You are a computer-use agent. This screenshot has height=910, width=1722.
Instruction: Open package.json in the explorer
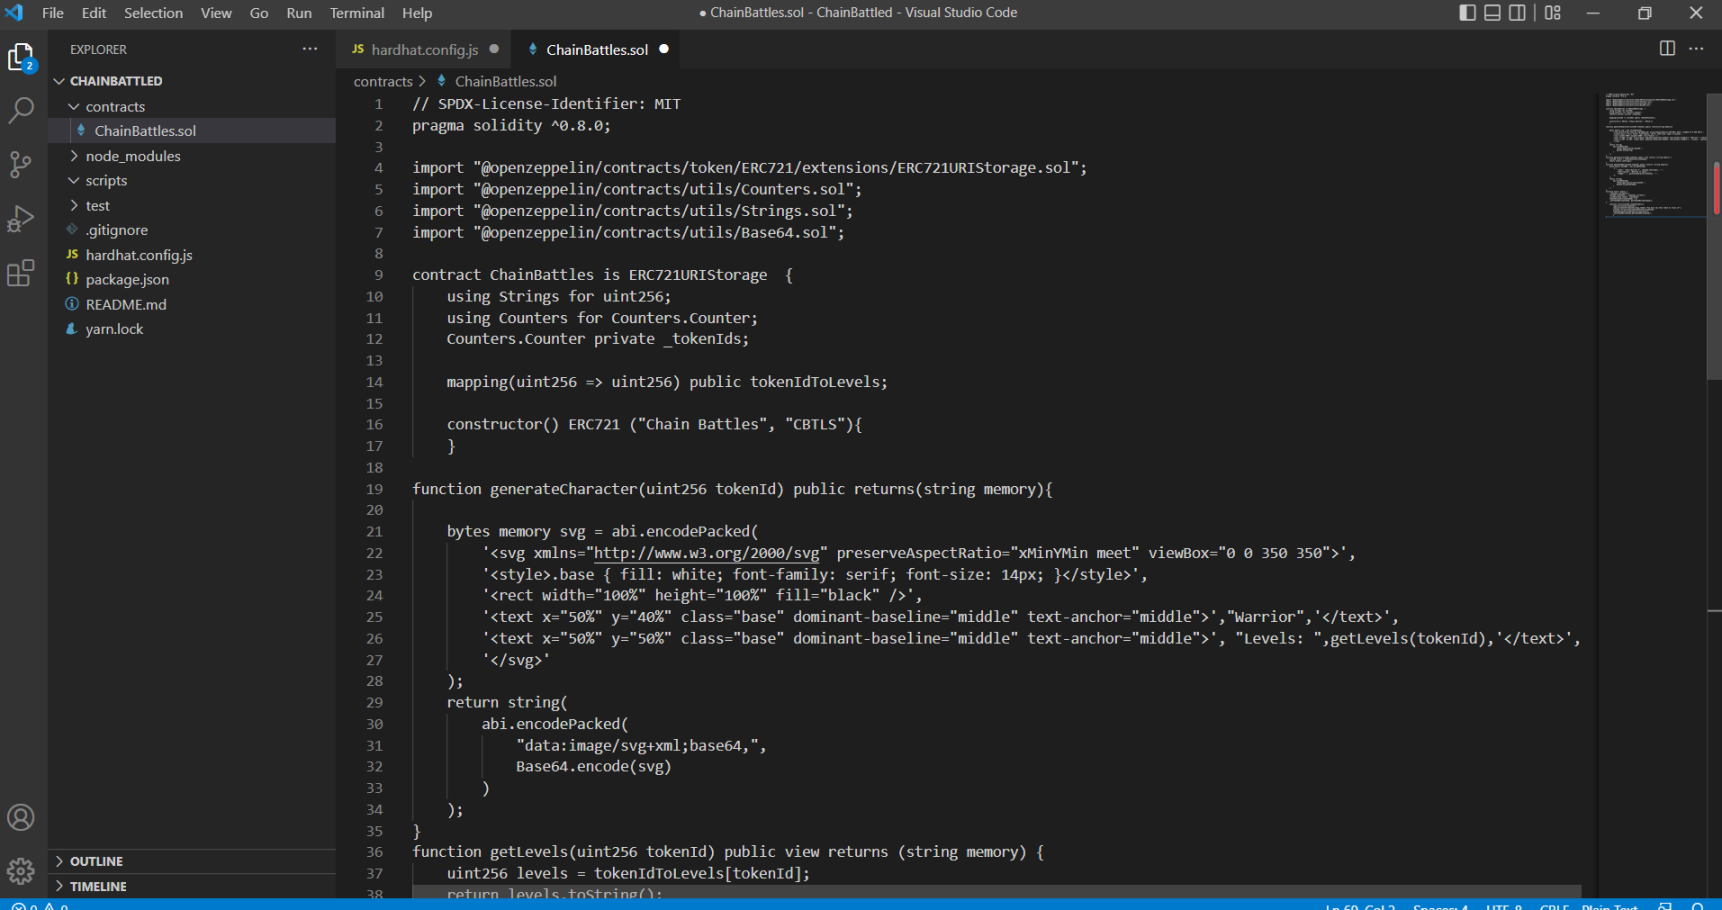[127, 280]
